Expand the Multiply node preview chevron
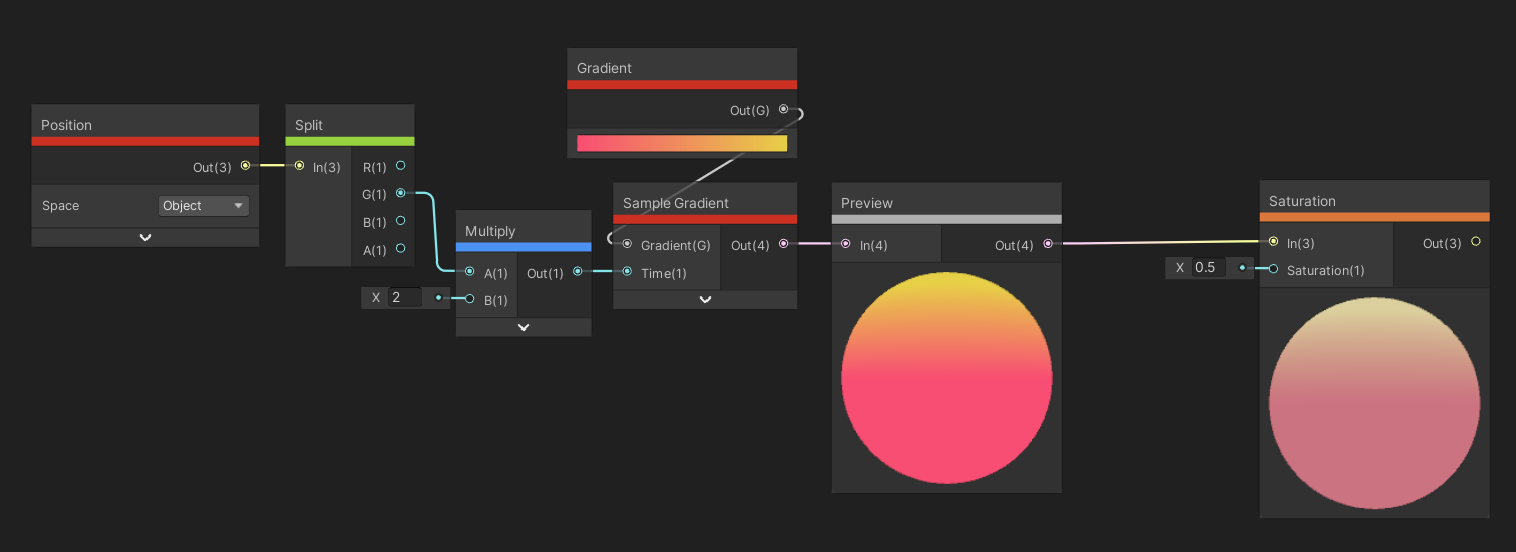1516x552 pixels. tap(523, 327)
